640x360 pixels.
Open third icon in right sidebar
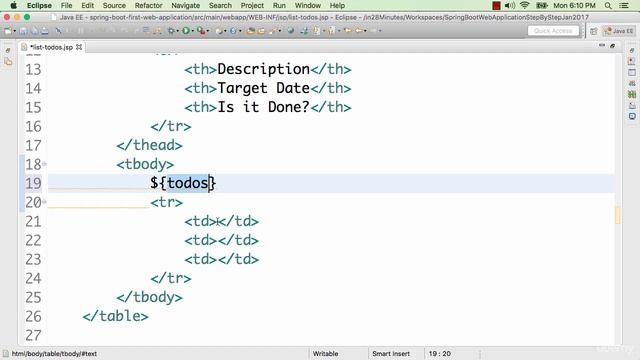click(x=632, y=72)
